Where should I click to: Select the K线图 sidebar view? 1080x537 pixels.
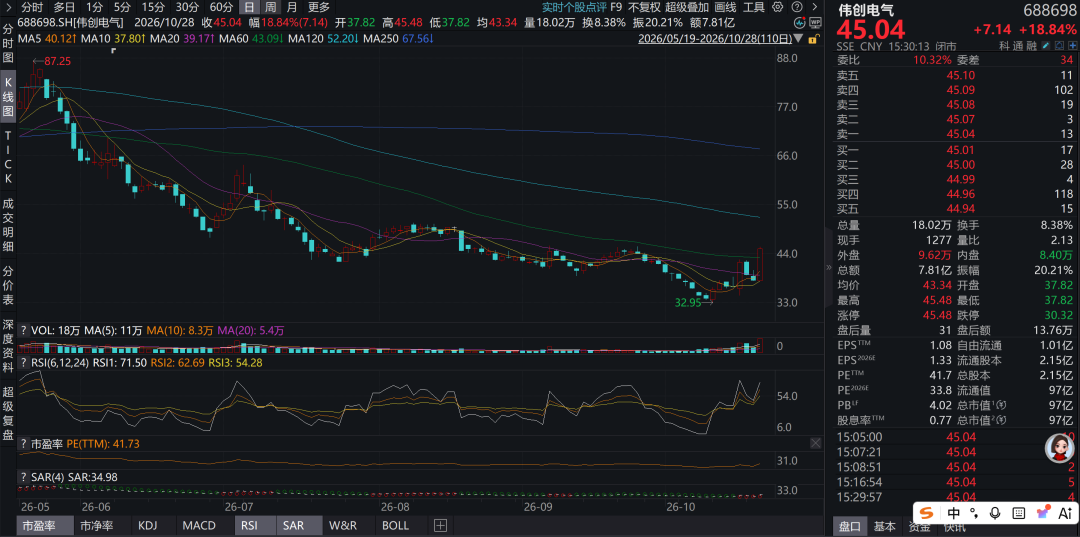coord(8,94)
